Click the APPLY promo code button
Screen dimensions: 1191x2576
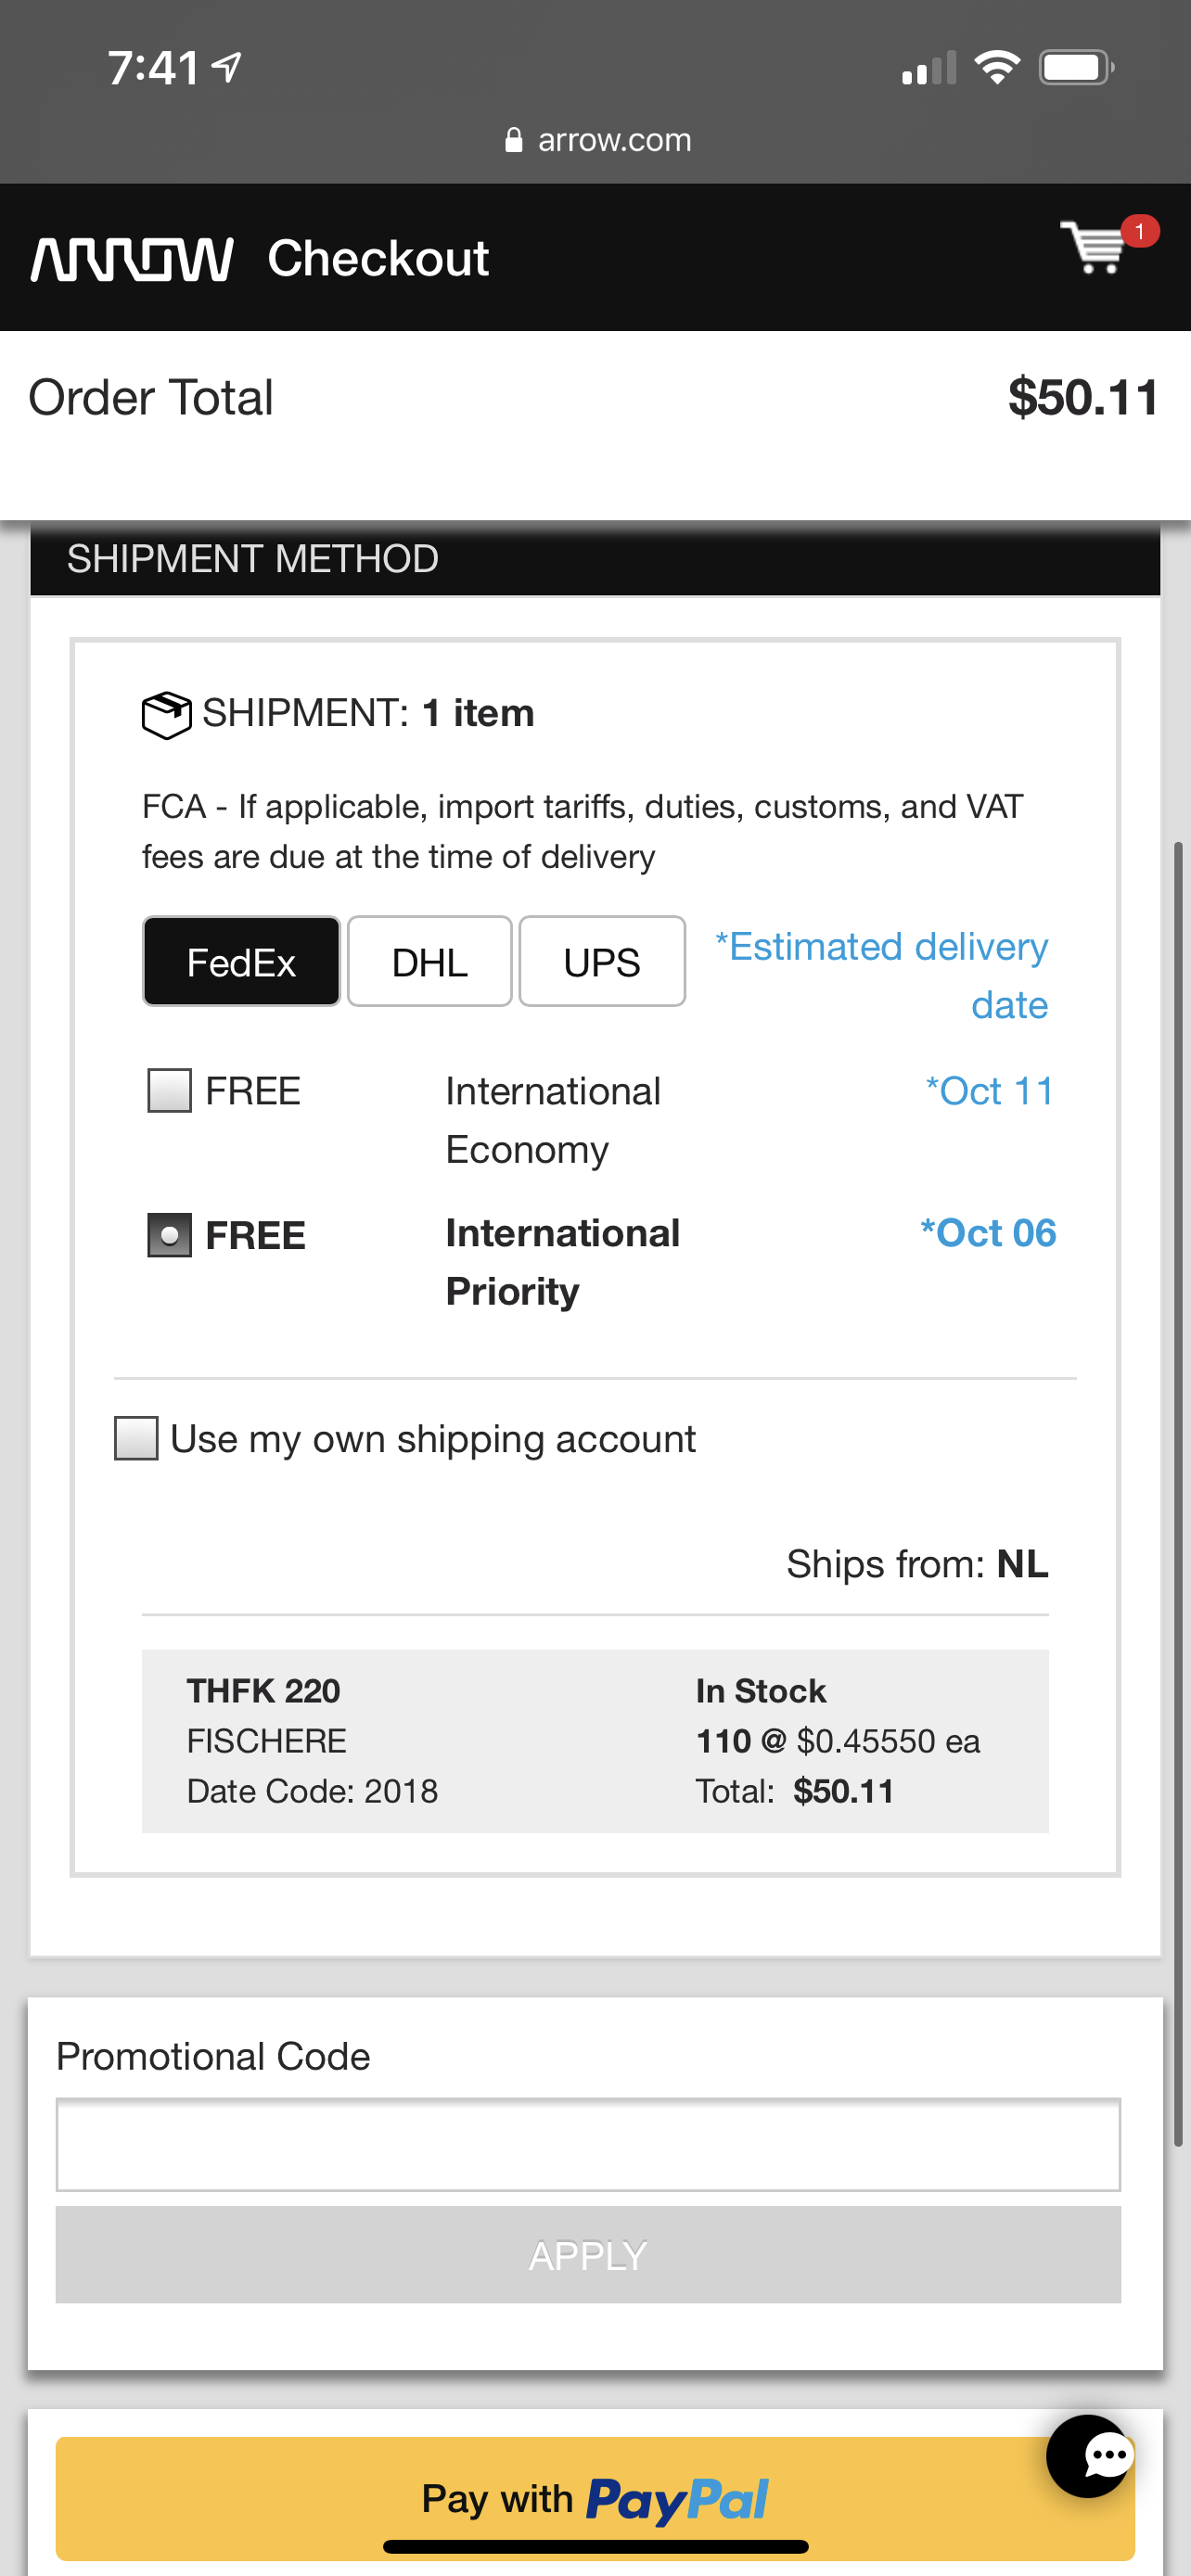[588, 2255]
